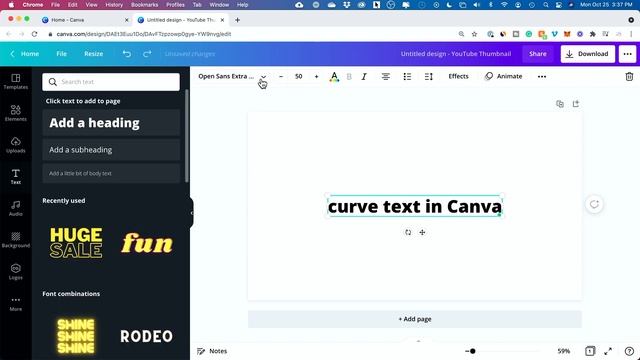Add a heading to the page
Viewport: 640px width, 360px height.
click(111, 122)
